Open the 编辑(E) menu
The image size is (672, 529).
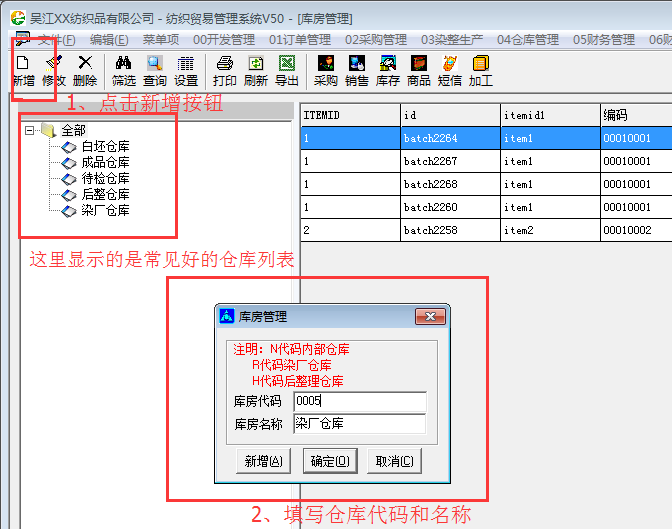109,40
